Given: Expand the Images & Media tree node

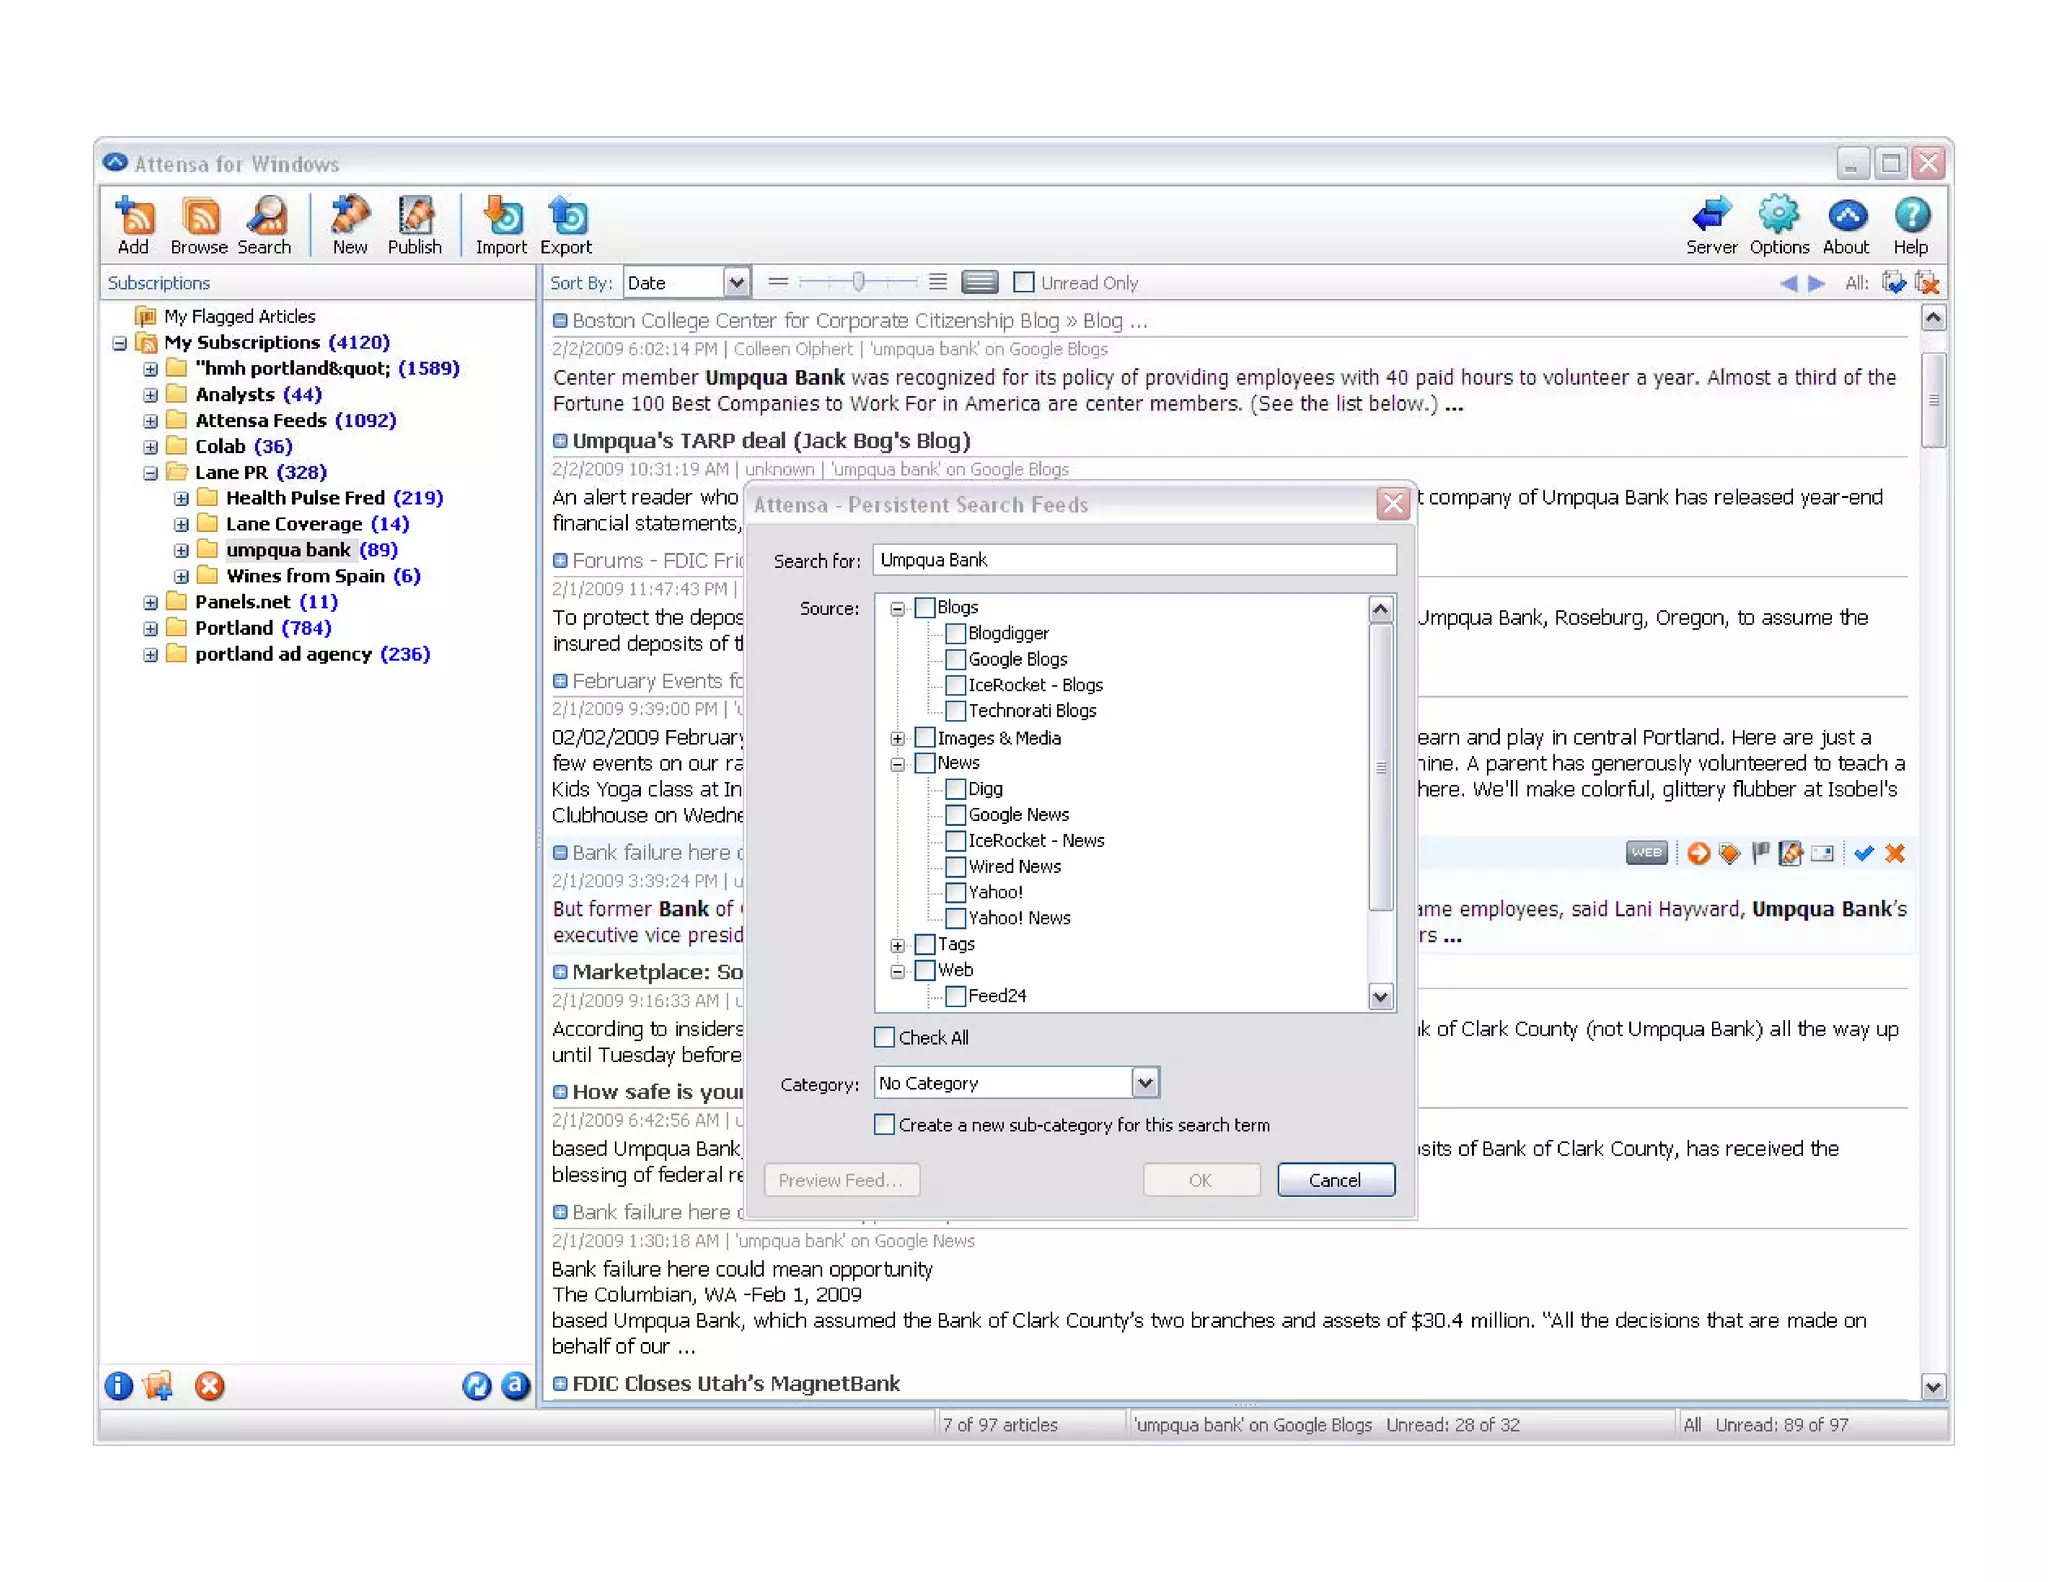Looking at the screenshot, I should tap(897, 738).
